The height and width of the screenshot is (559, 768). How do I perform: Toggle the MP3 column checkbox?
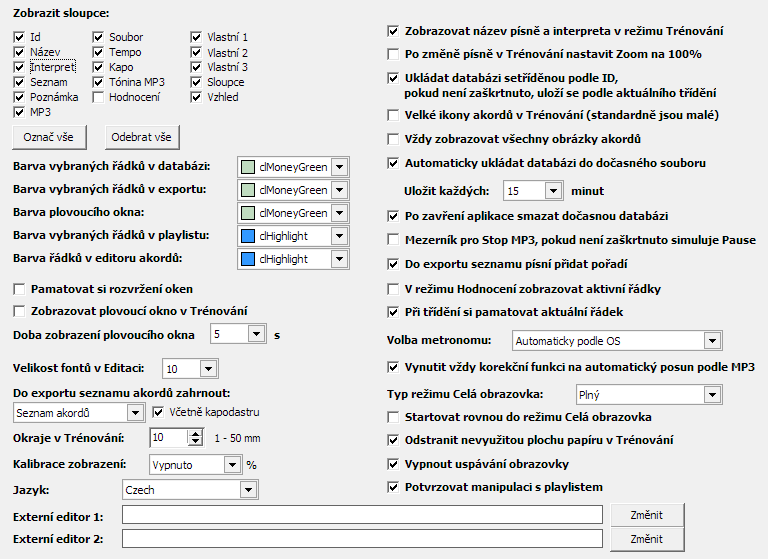coord(19,112)
